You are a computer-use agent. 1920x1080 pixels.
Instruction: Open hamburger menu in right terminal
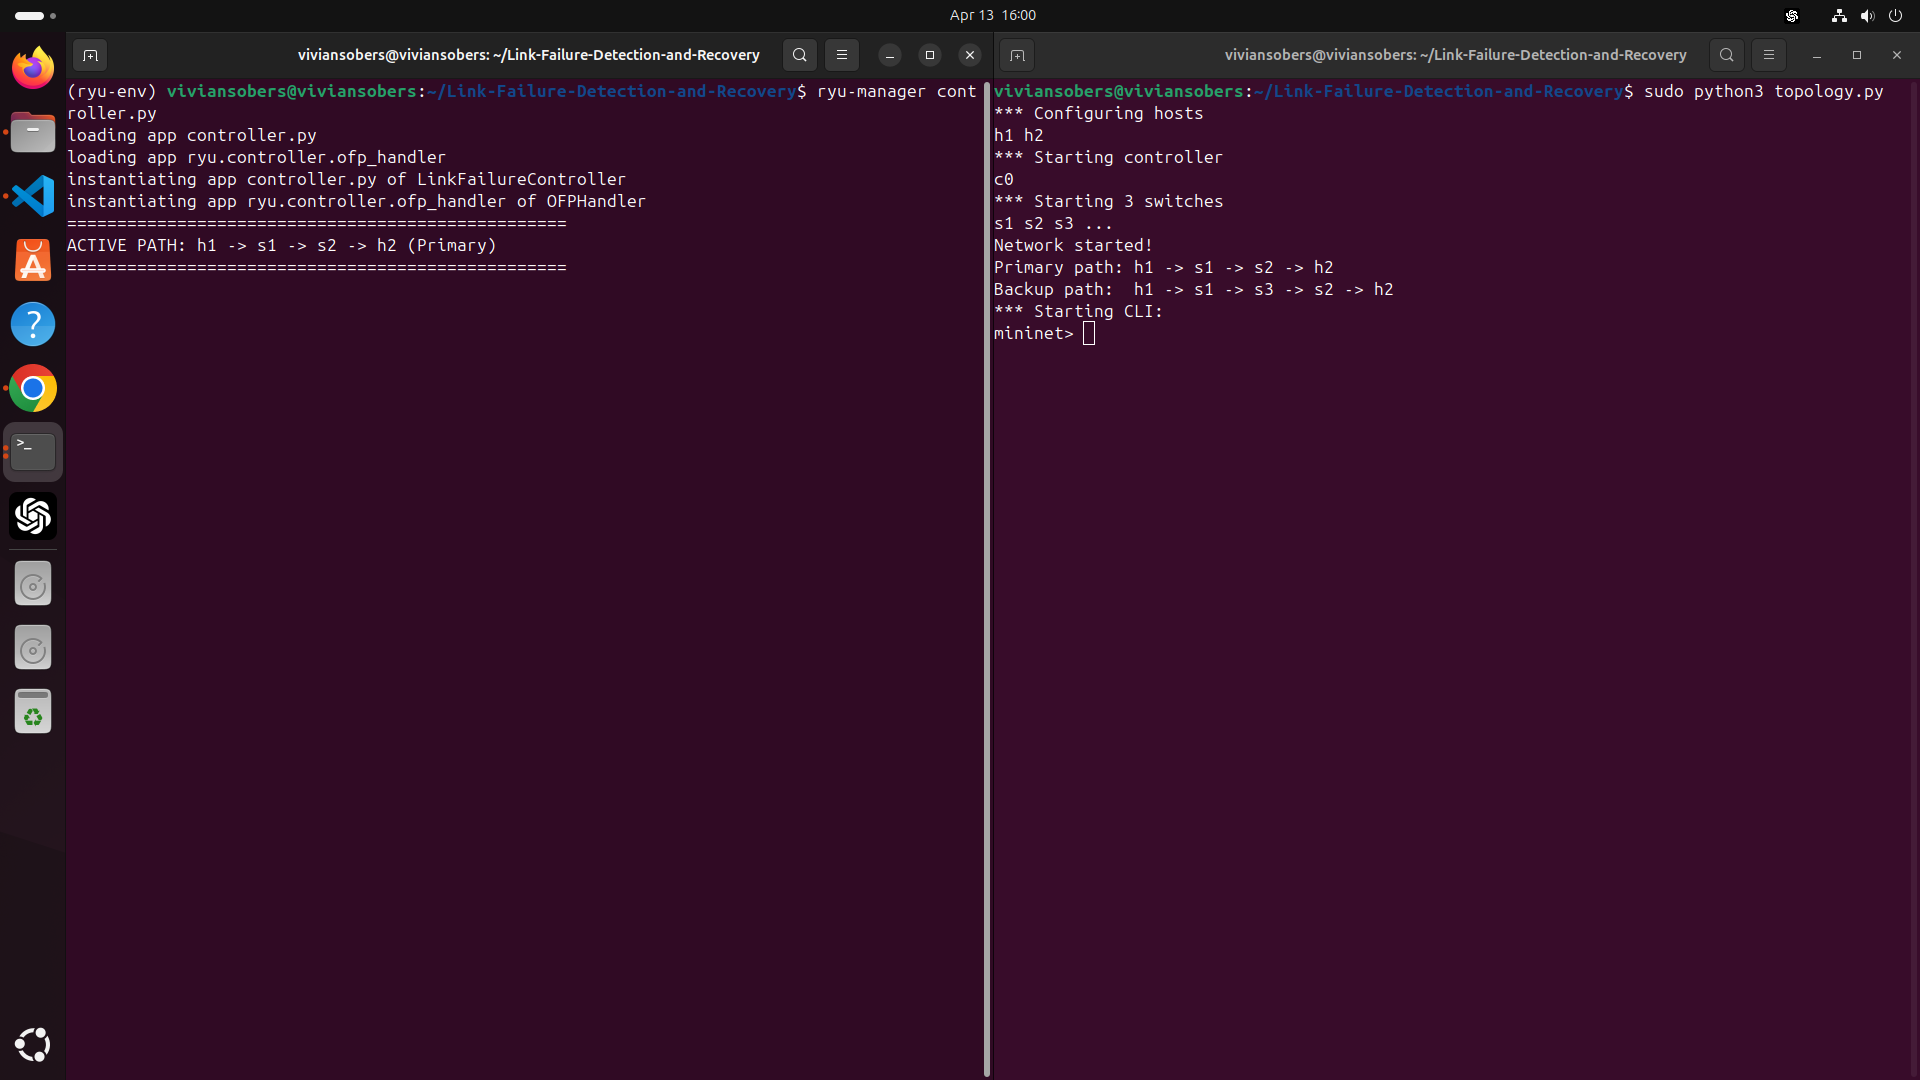click(x=1769, y=55)
